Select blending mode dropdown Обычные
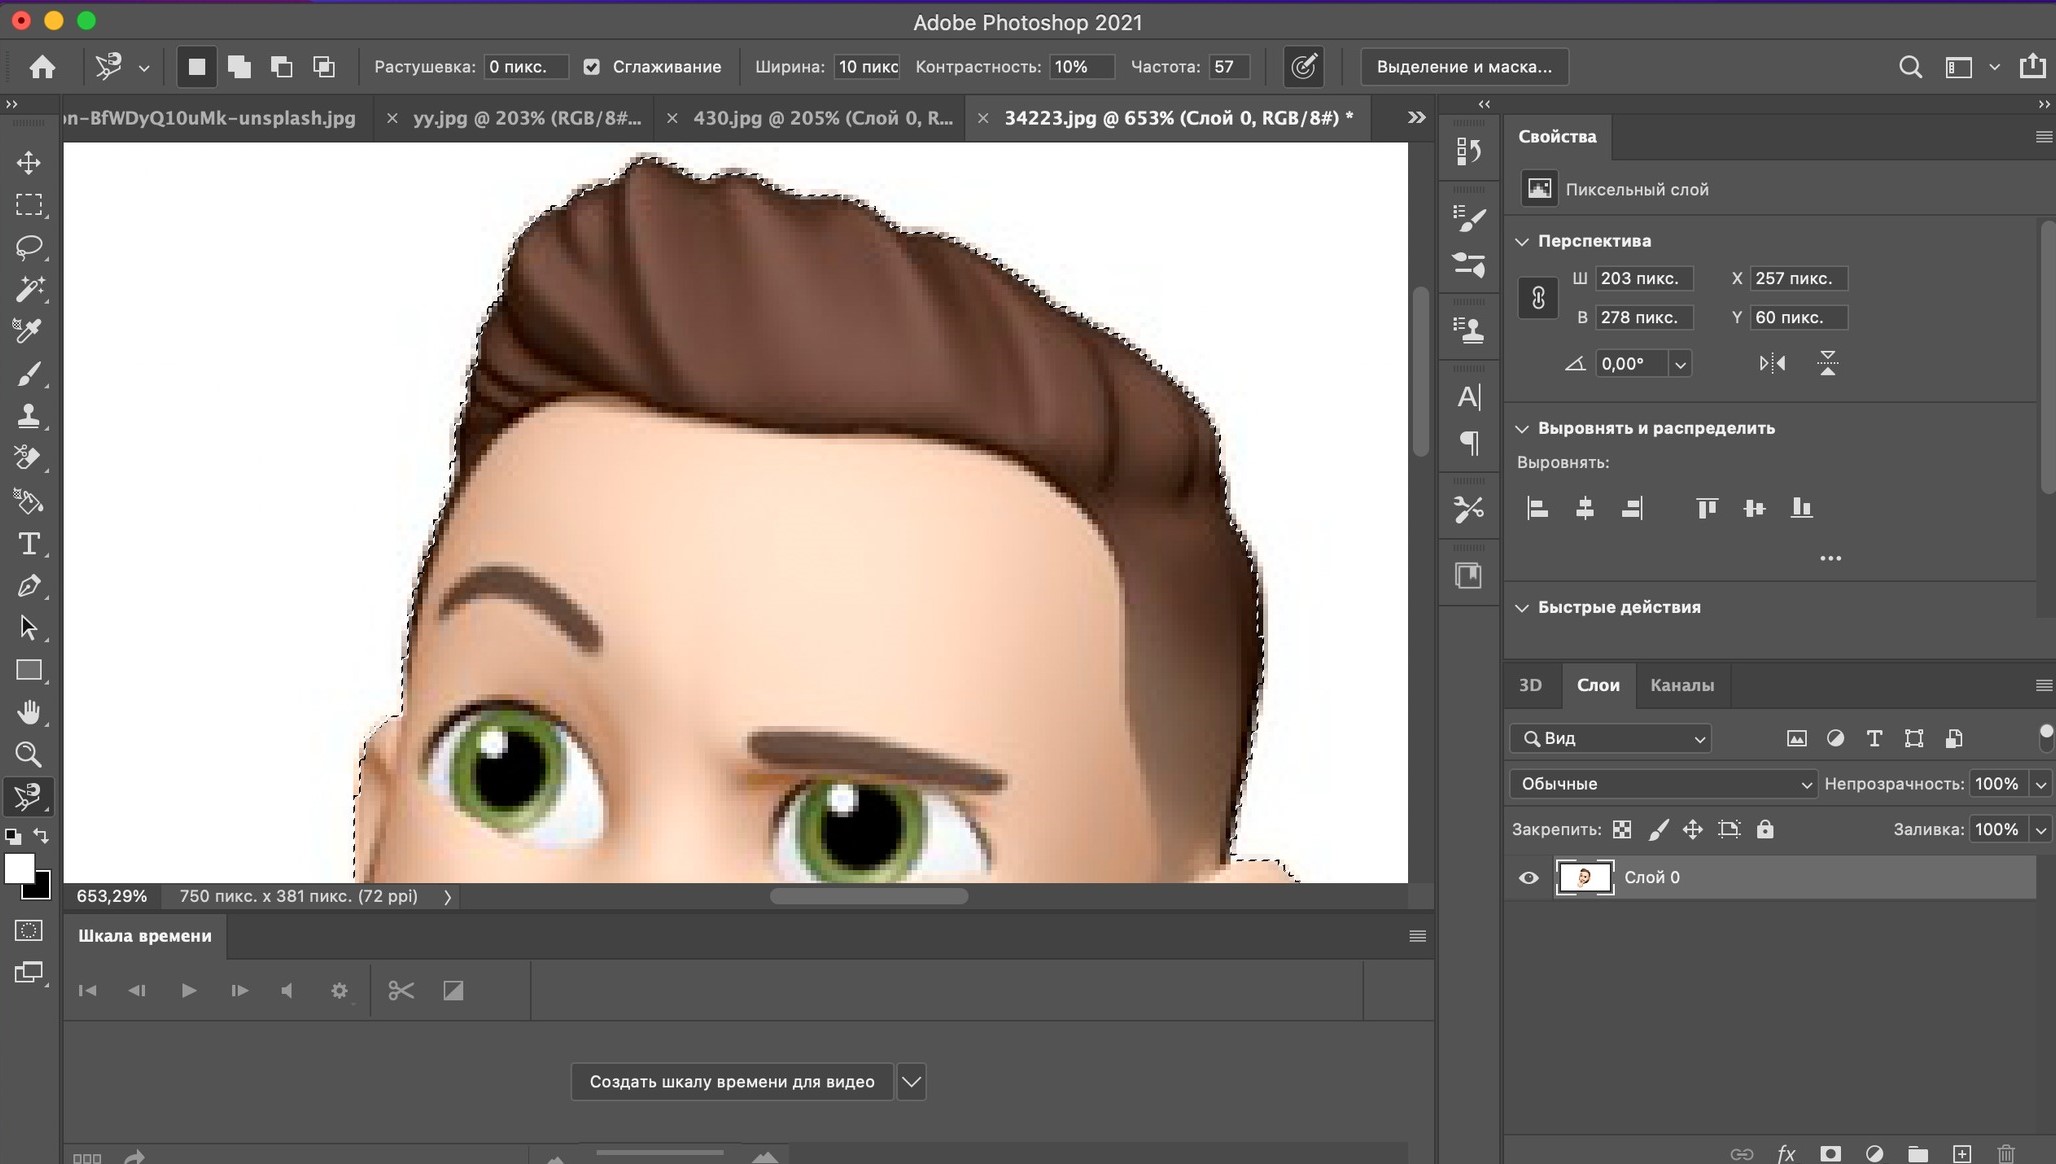 point(1659,783)
